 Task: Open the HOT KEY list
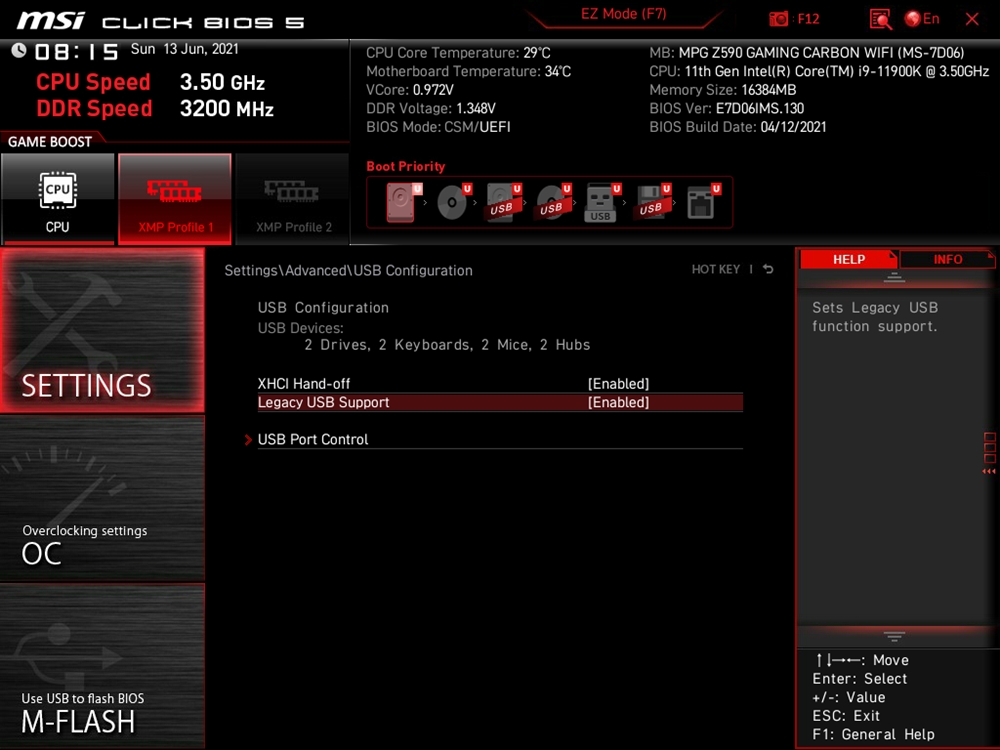[x=716, y=269]
